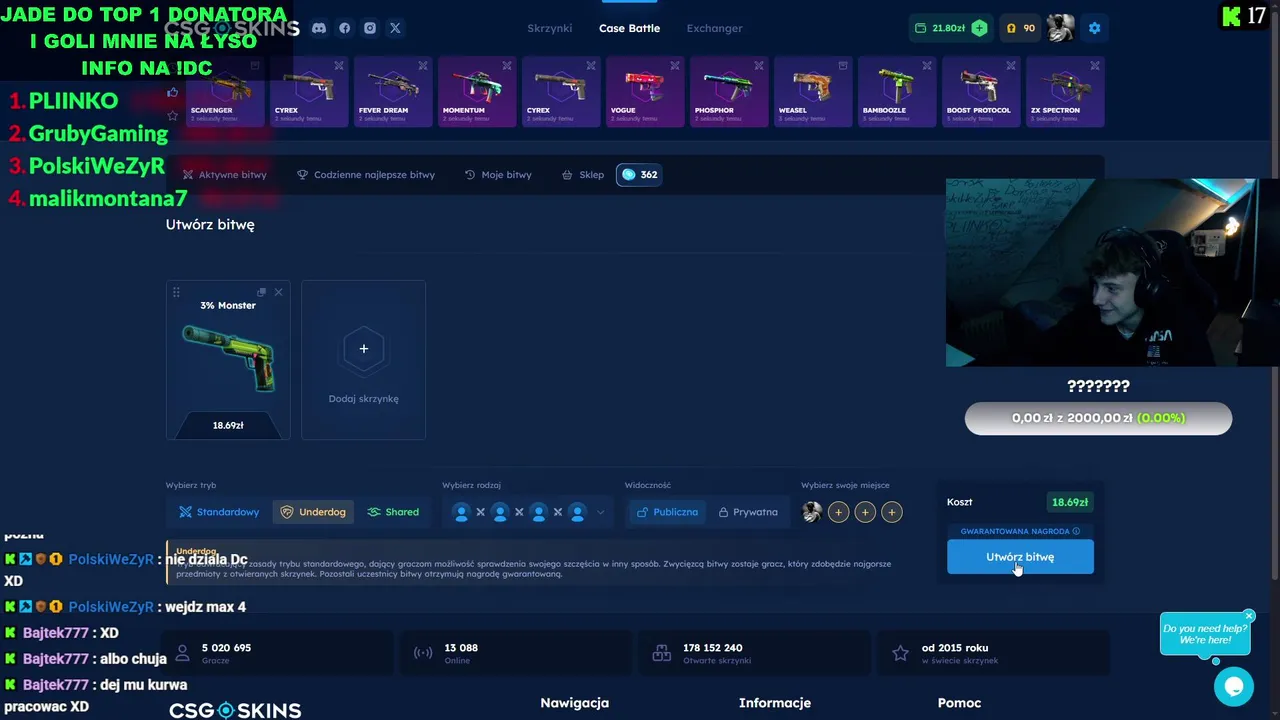Click the 'Do you need help?' message
The height and width of the screenshot is (720, 1280).
click(x=1205, y=634)
